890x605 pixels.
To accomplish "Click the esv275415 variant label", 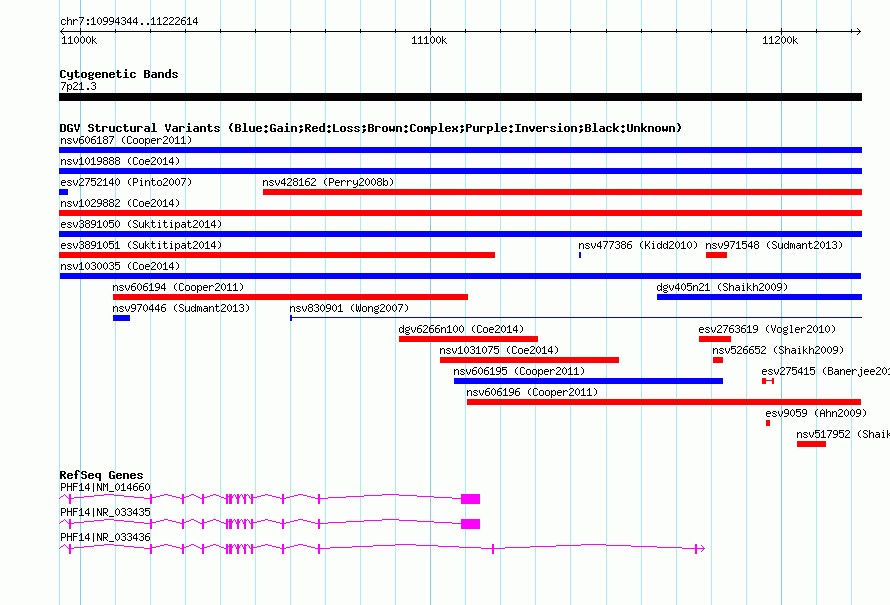I will (825, 371).
